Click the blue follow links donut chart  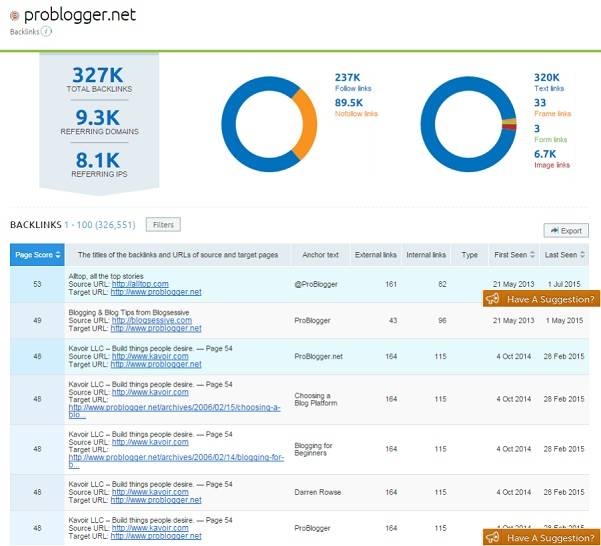point(229,124)
